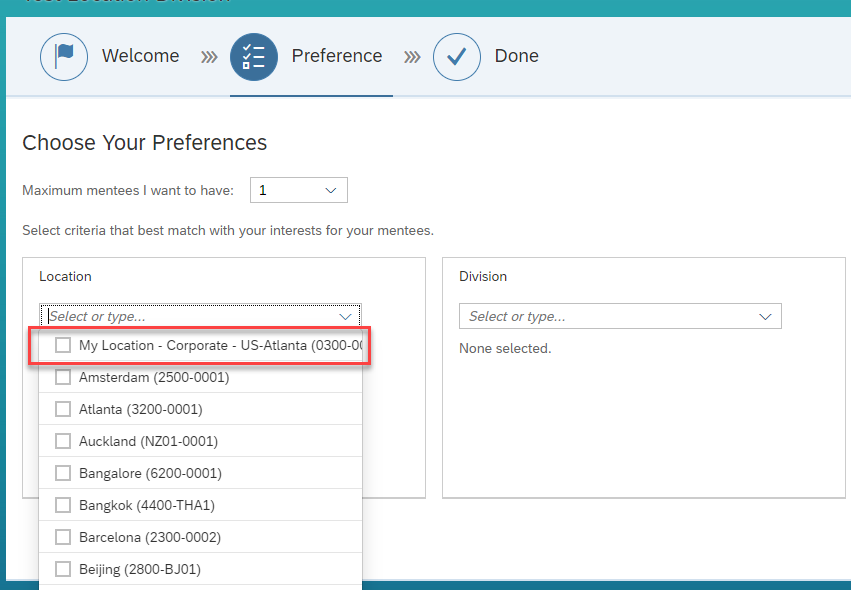This screenshot has width=851, height=590.
Task: Check My Location - Corporate - US-Atlanta checkbox
Action: click(x=63, y=345)
